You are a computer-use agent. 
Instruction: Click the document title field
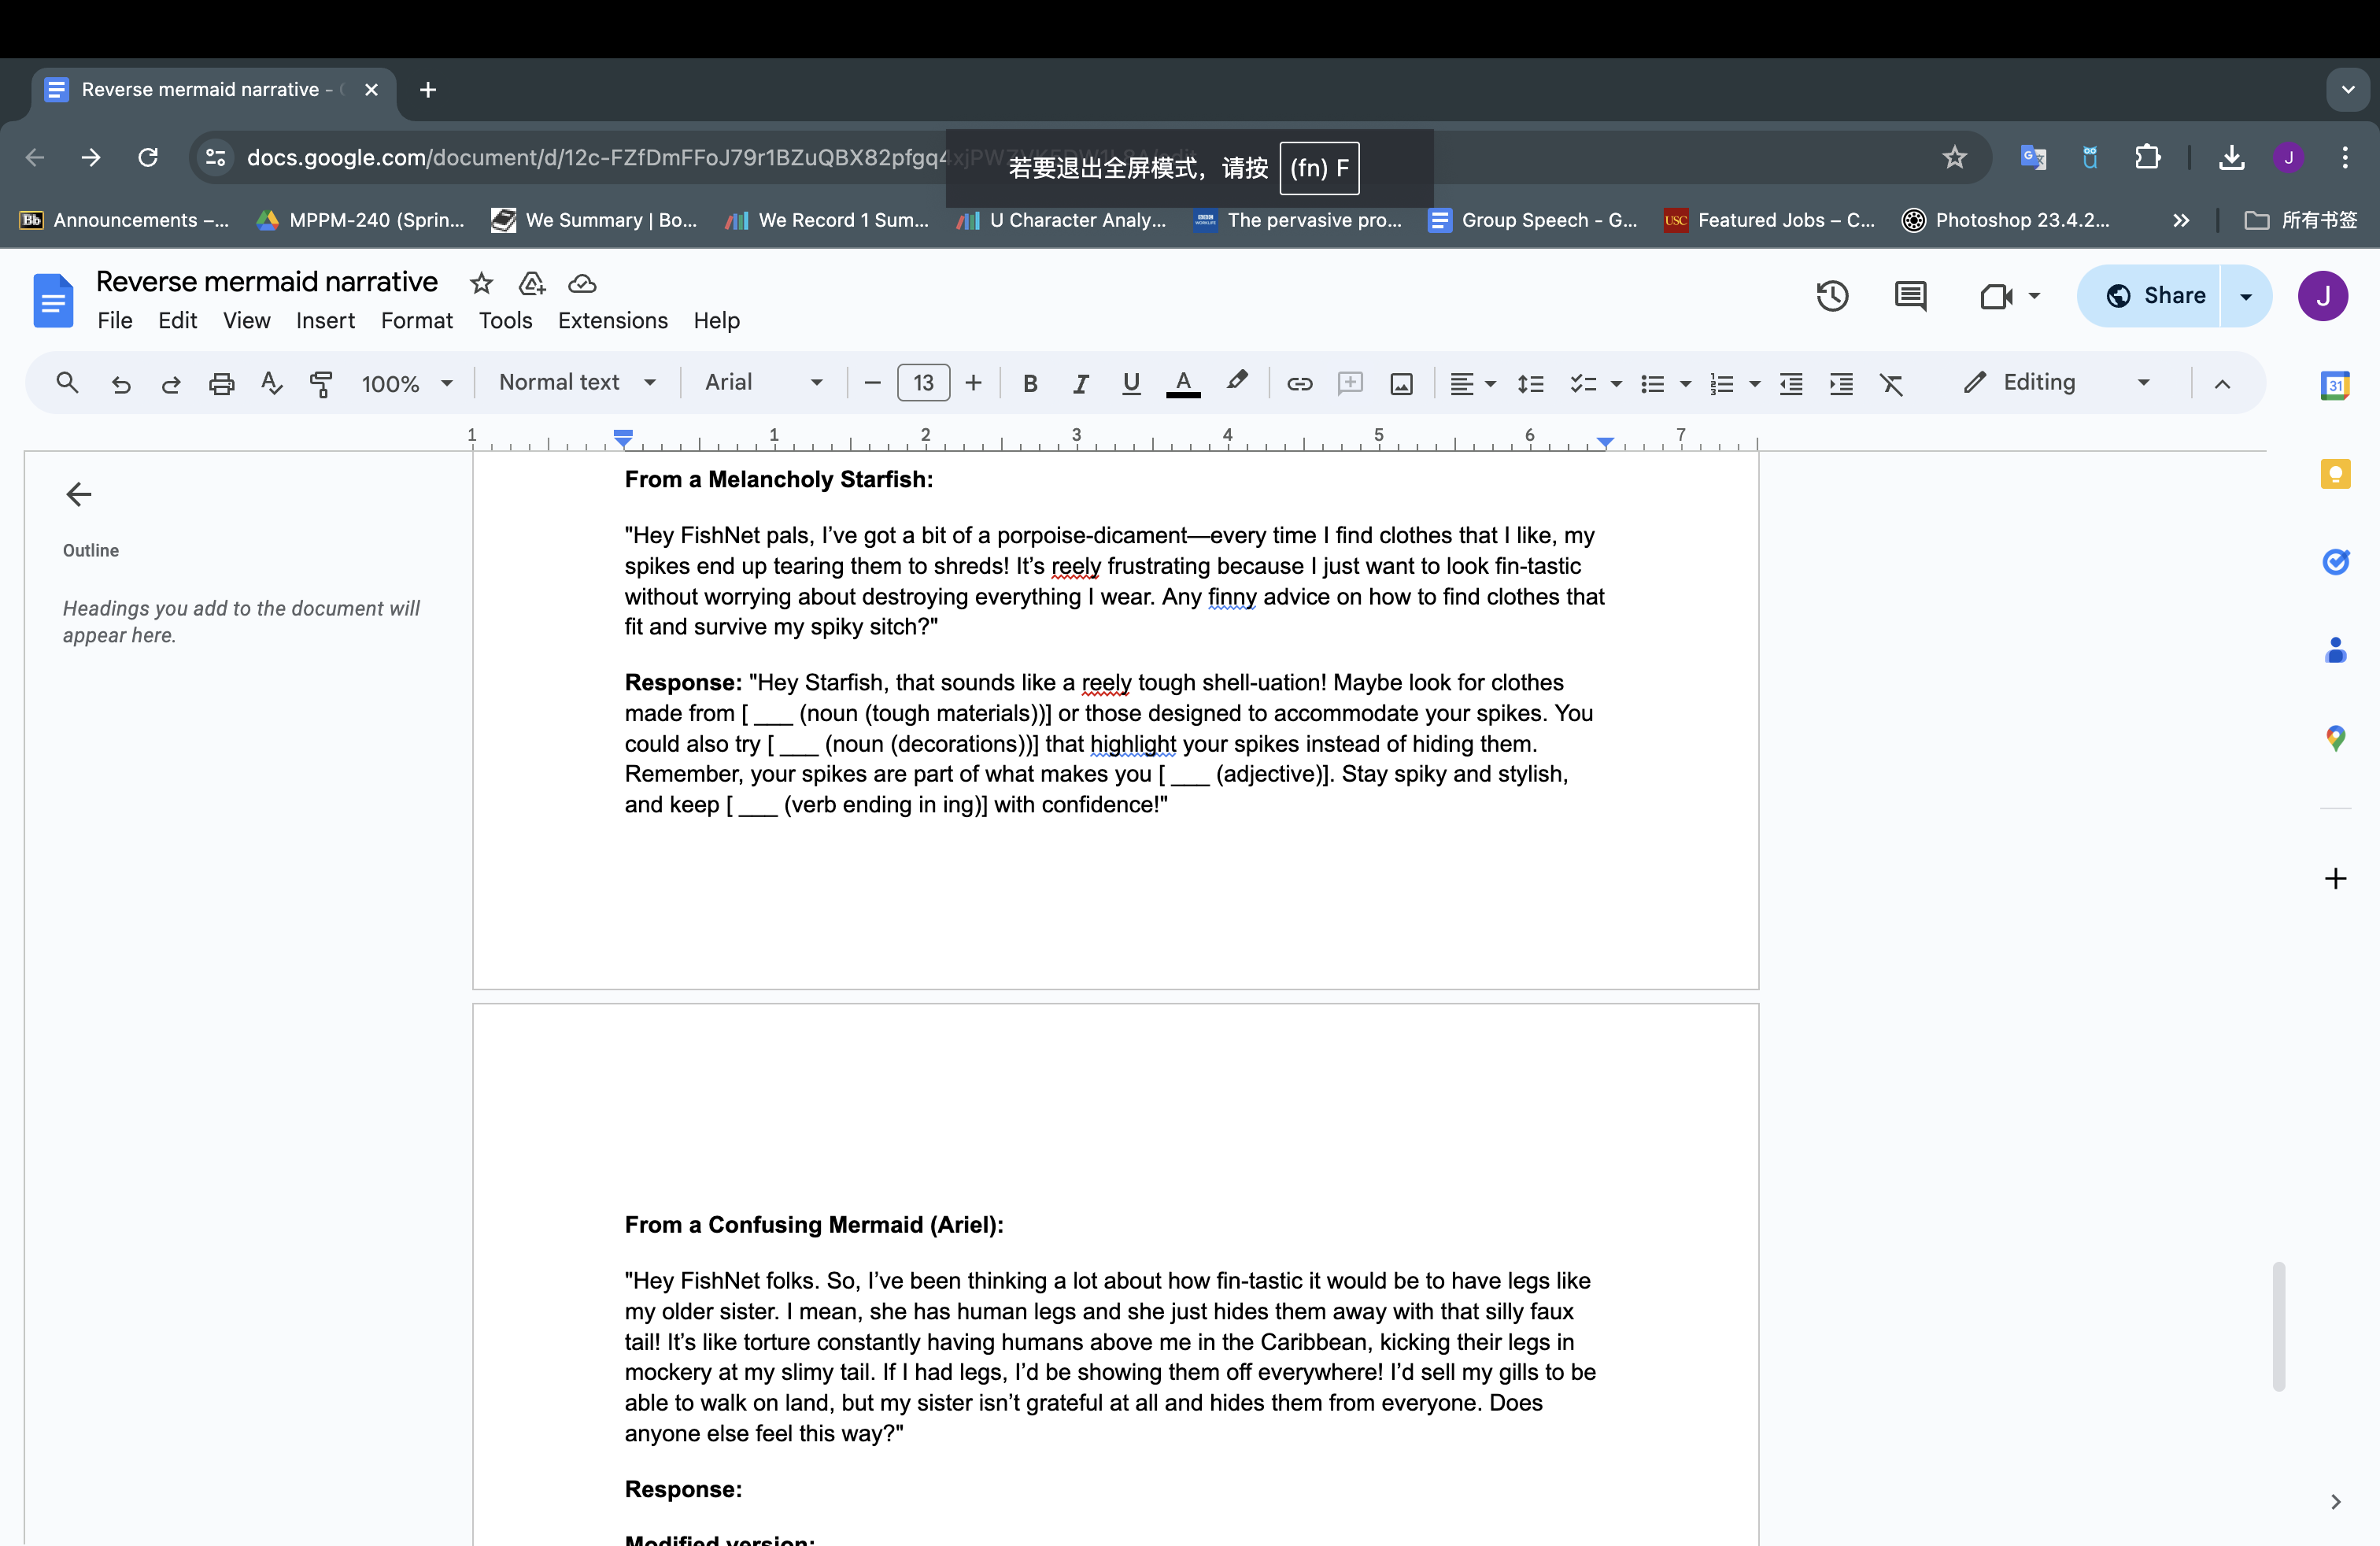coord(267,282)
